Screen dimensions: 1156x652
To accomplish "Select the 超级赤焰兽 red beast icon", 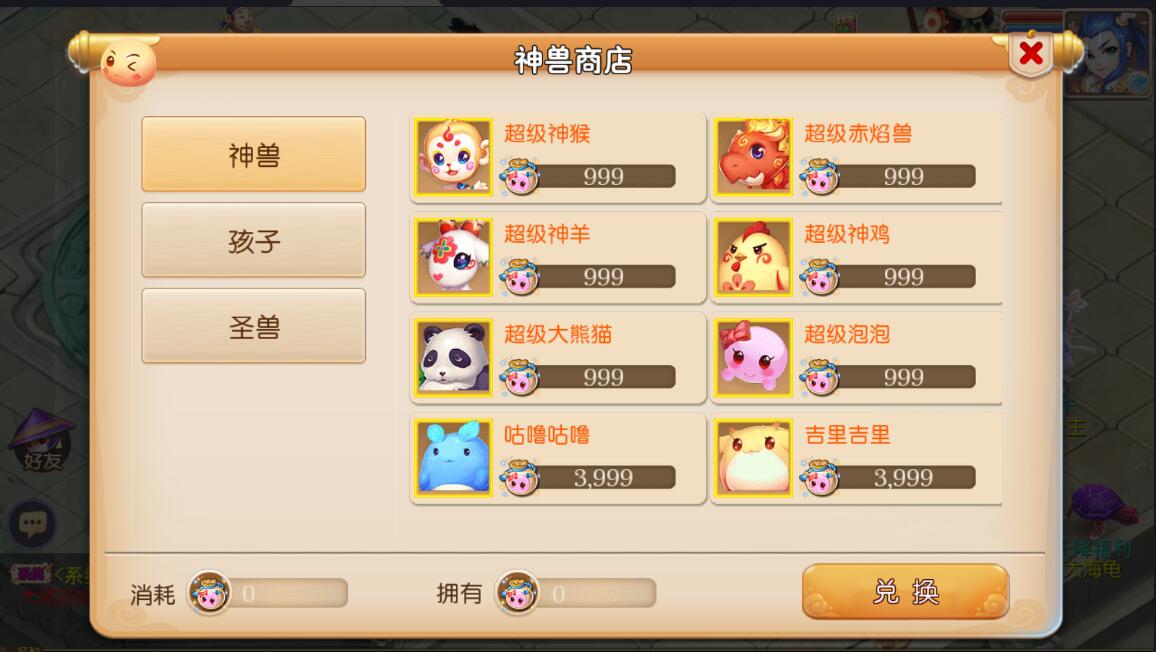I will coord(753,156).
